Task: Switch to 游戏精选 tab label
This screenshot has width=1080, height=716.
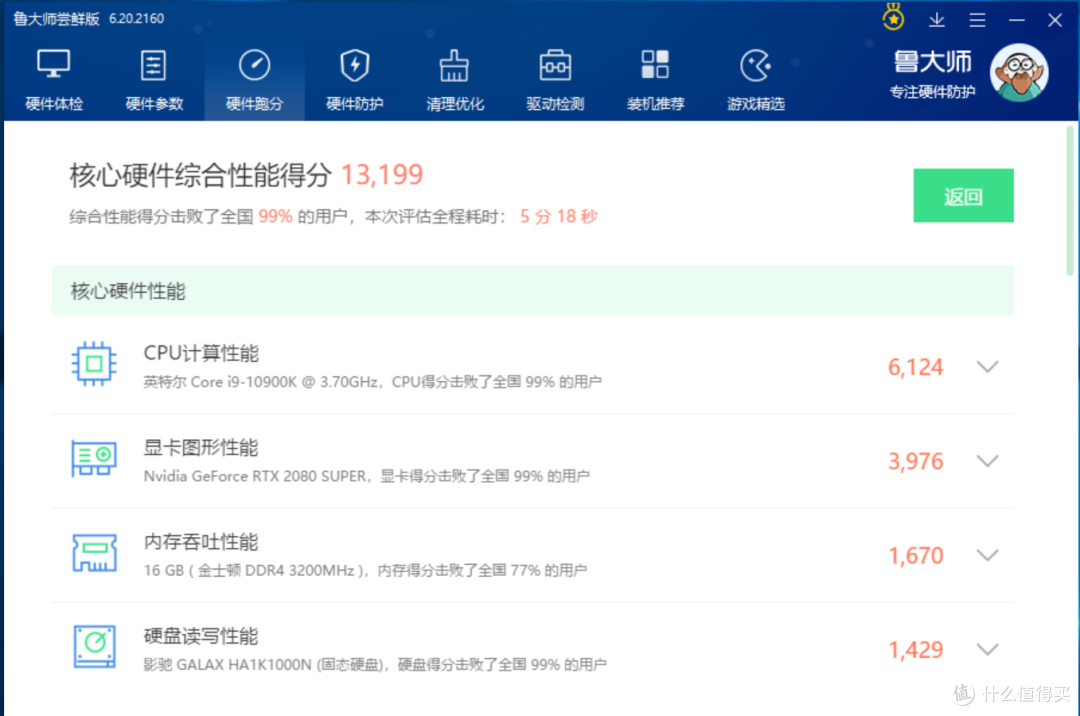Action: 756,104
